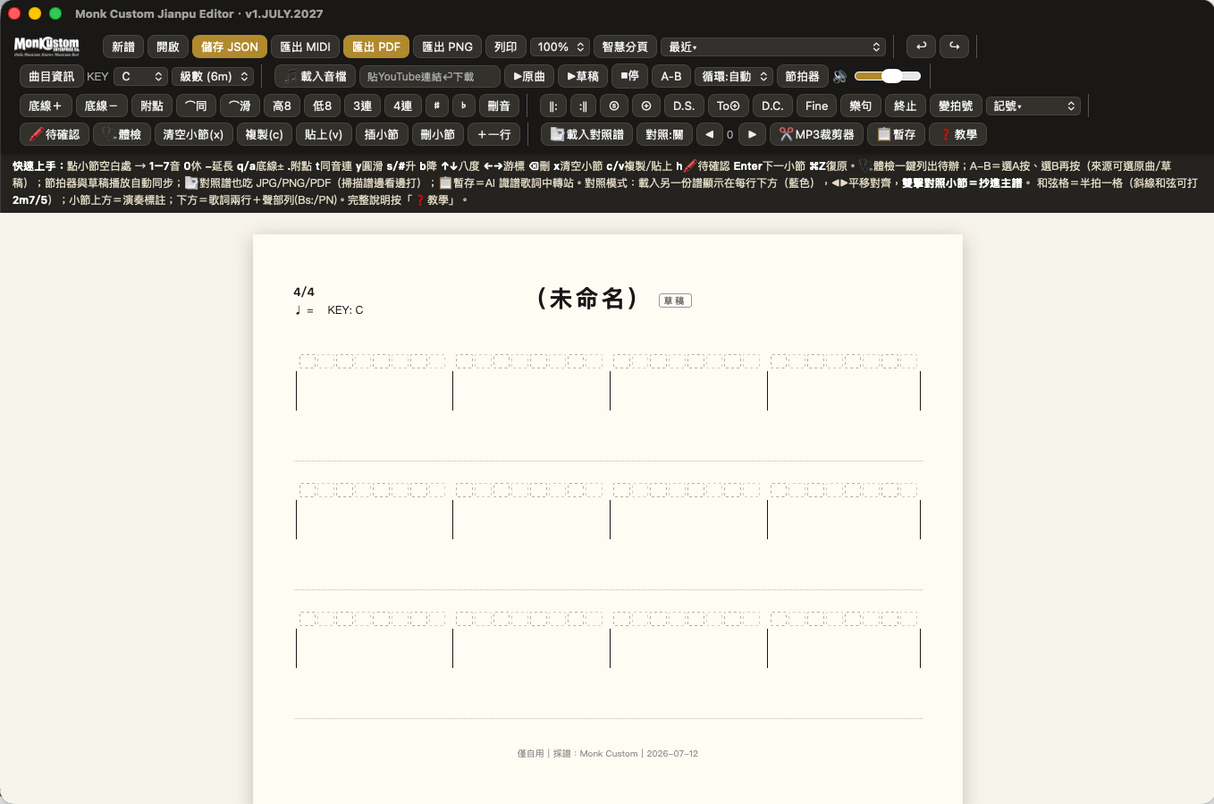Insert the Segno symbol button
The height and width of the screenshot is (804, 1214).
pyautogui.click(x=614, y=106)
